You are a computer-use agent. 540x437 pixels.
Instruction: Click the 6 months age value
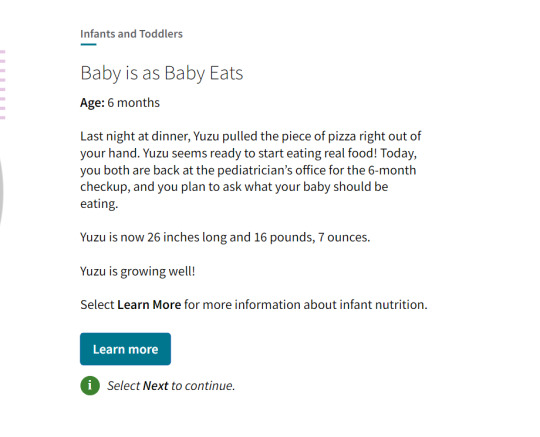[134, 103]
